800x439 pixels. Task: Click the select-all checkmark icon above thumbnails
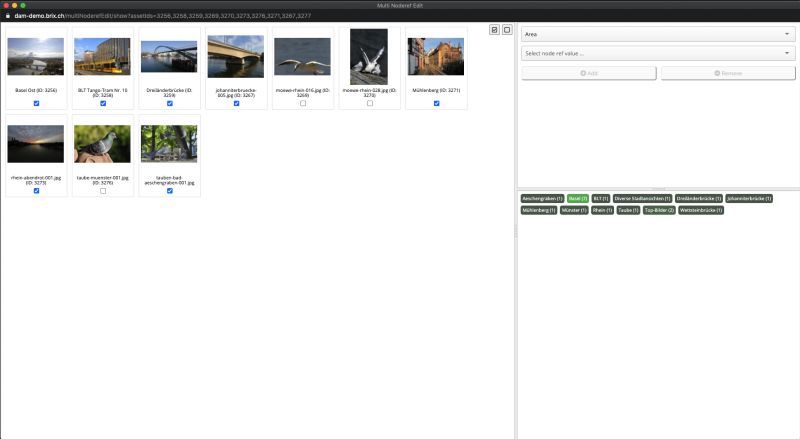point(494,30)
